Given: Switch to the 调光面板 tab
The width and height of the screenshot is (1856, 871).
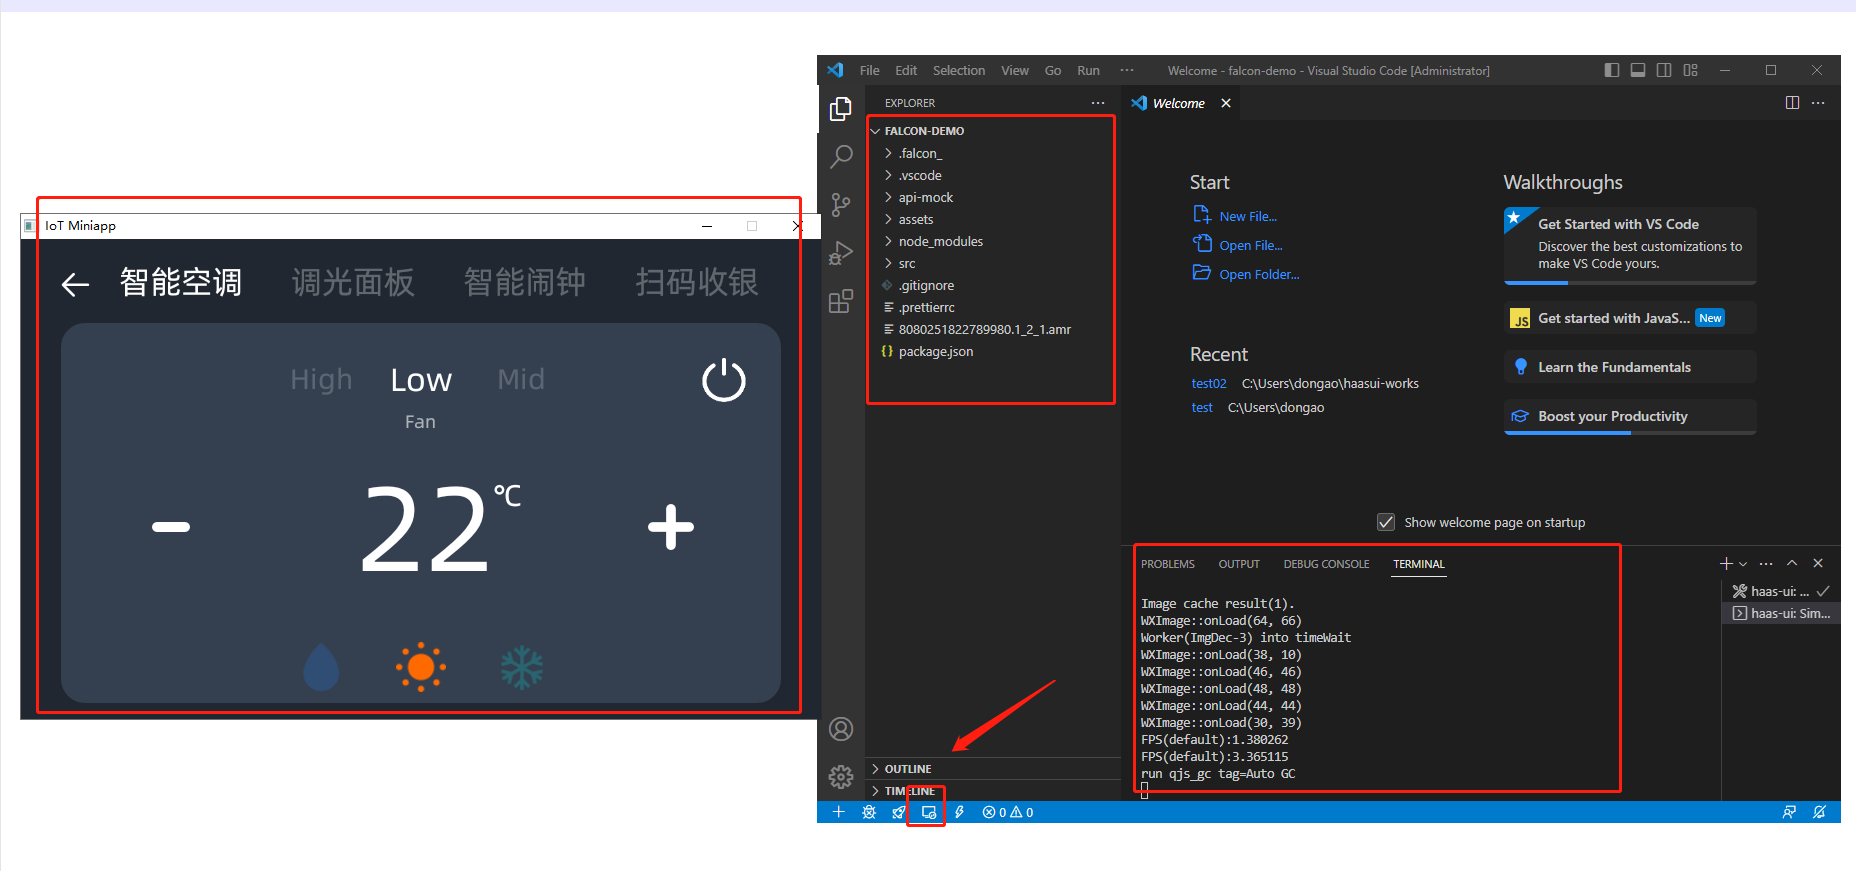Looking at the screenshot, I should [x=353, y=282].
